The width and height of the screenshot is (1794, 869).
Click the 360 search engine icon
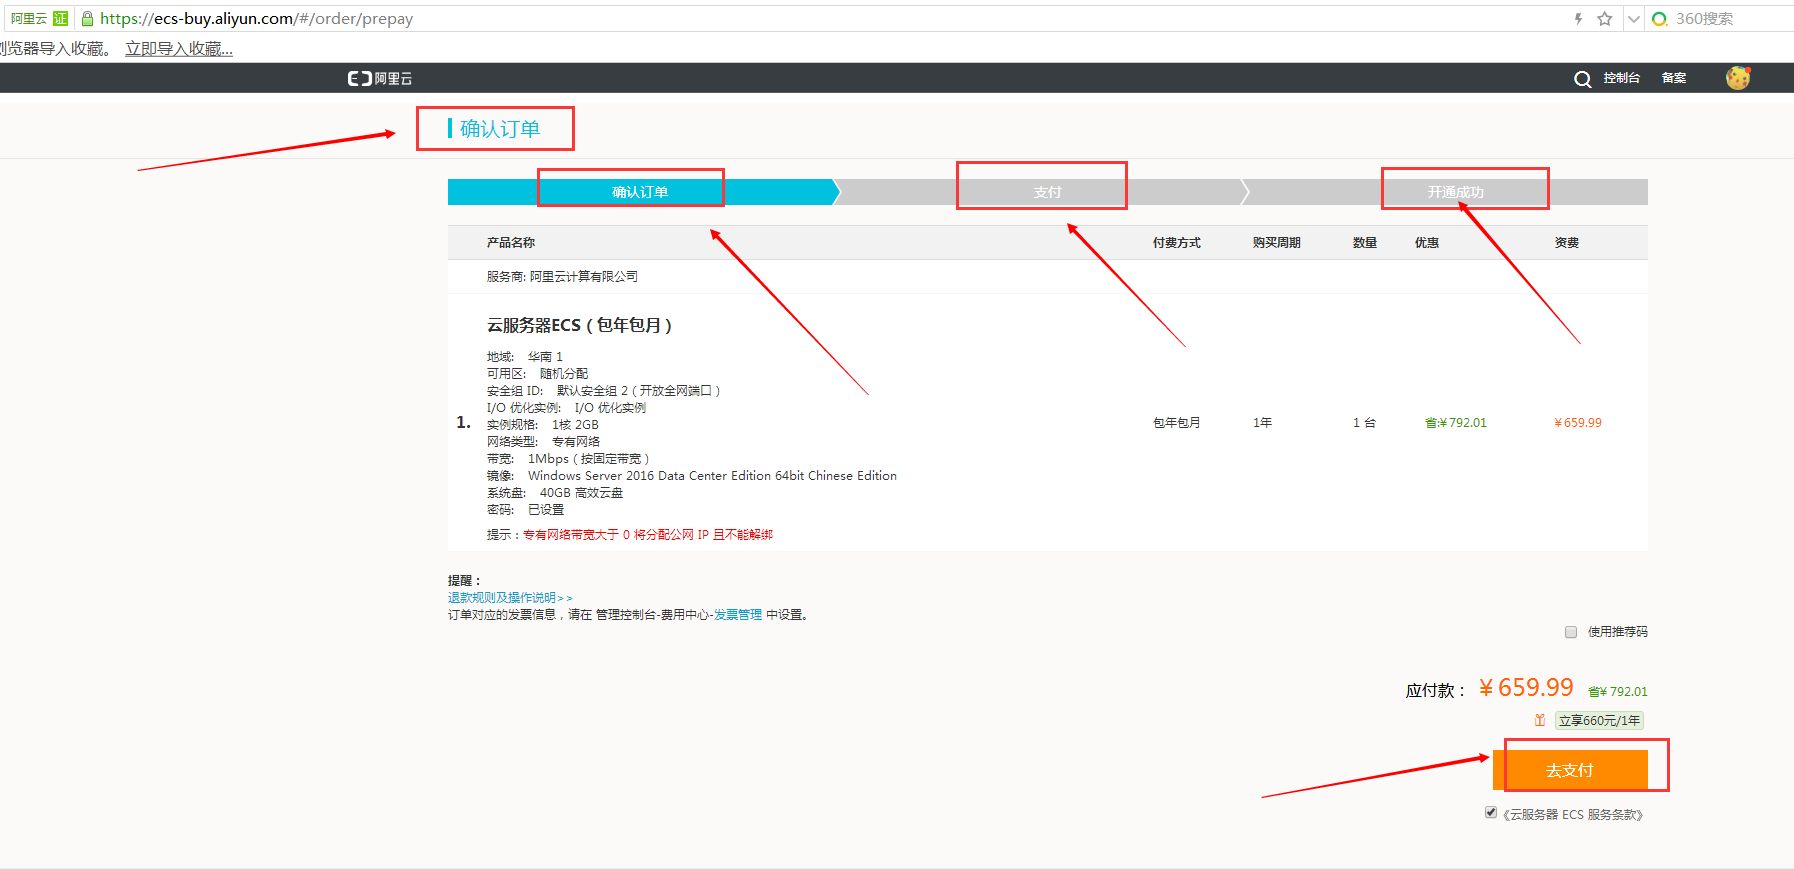click(x=1660, y=19)
